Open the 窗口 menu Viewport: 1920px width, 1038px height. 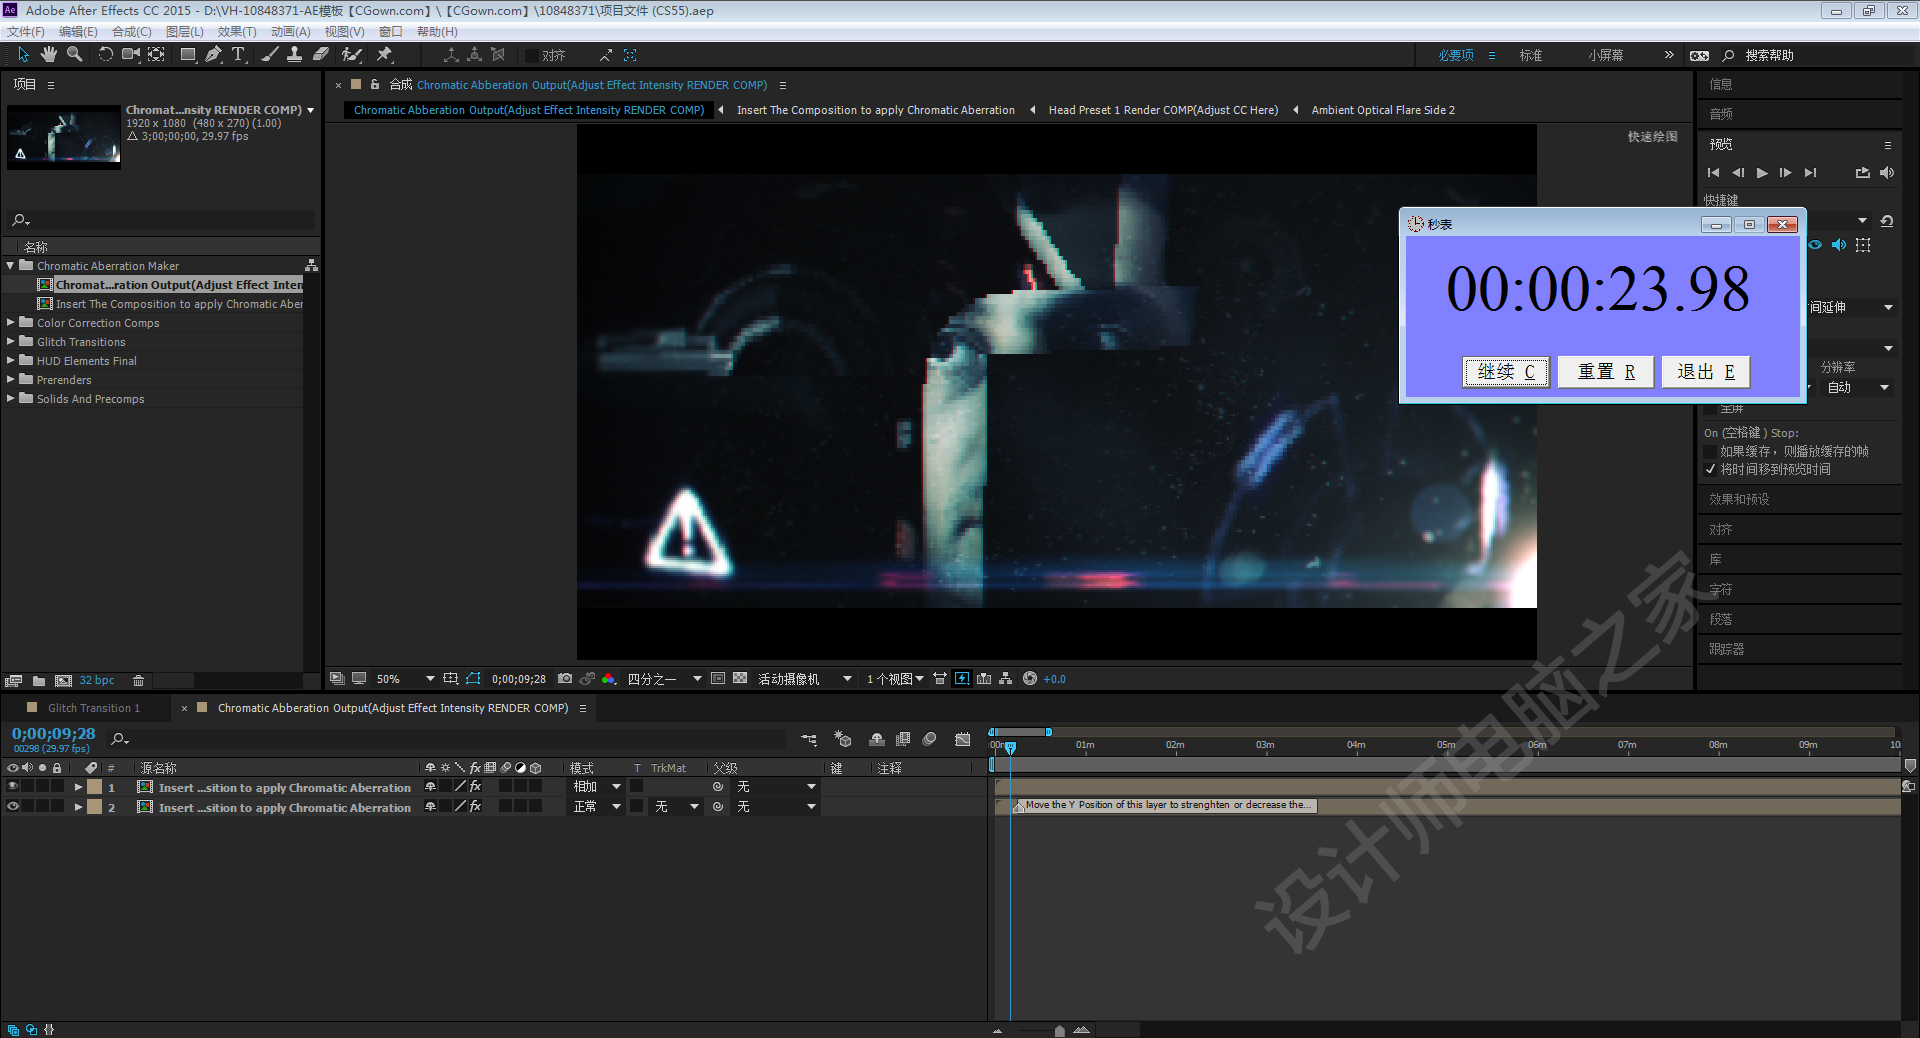pos(390,32)
